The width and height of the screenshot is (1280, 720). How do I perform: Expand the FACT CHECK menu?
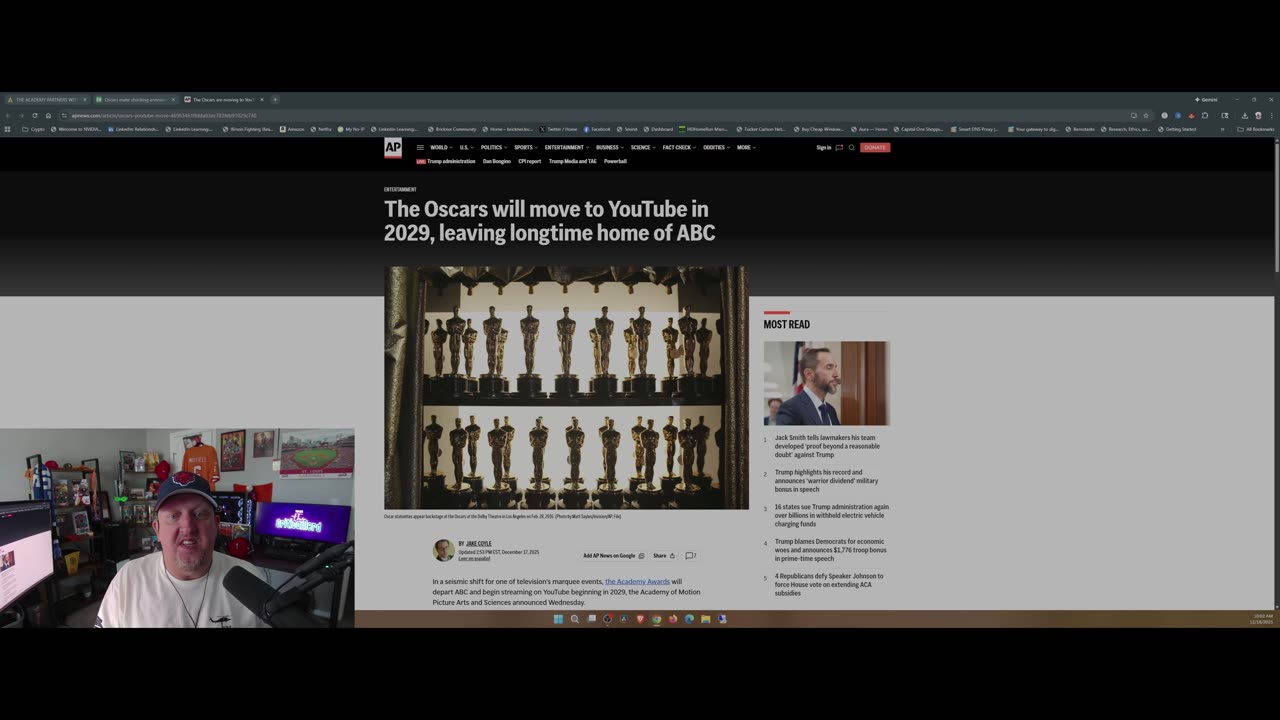pyautogui.click(x=679, y=148)
